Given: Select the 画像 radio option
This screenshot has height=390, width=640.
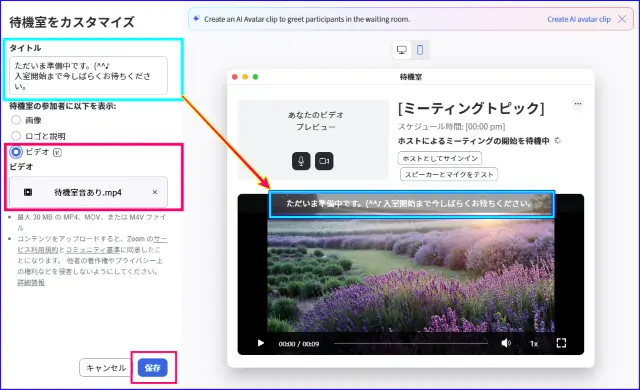Looking at the screenshot, I should pos(16,120).
